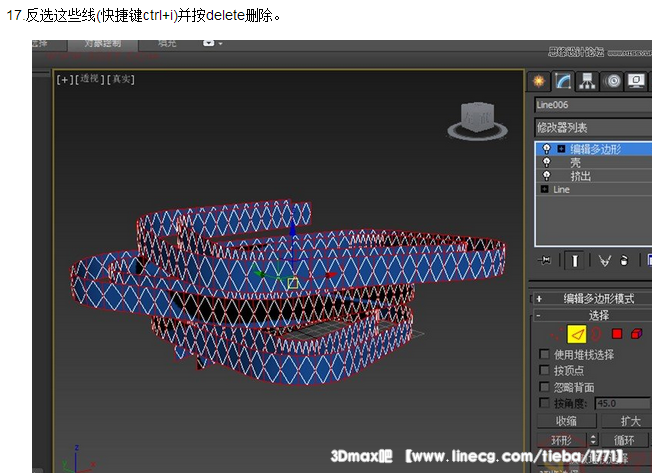Click Make Unique icon below stack

(605, 261)
